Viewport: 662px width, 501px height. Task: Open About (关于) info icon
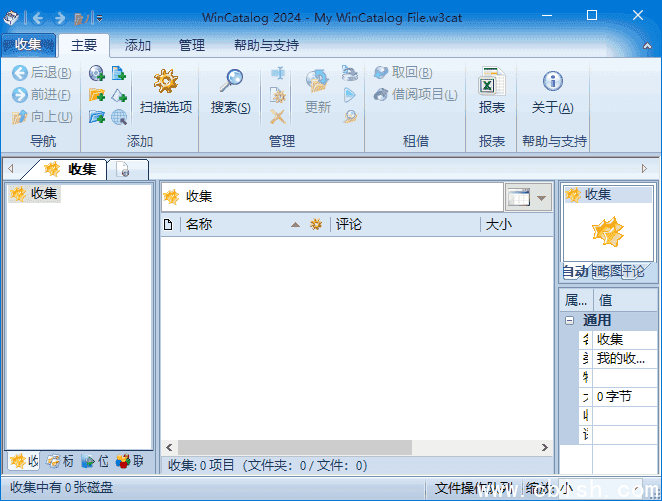click(553, 81)
